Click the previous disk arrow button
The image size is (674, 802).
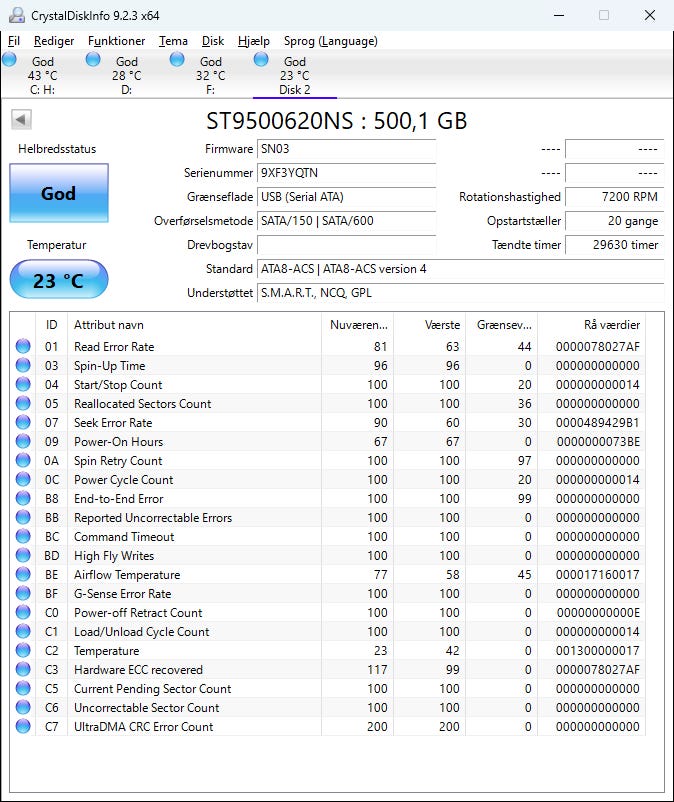click(21, 120)
